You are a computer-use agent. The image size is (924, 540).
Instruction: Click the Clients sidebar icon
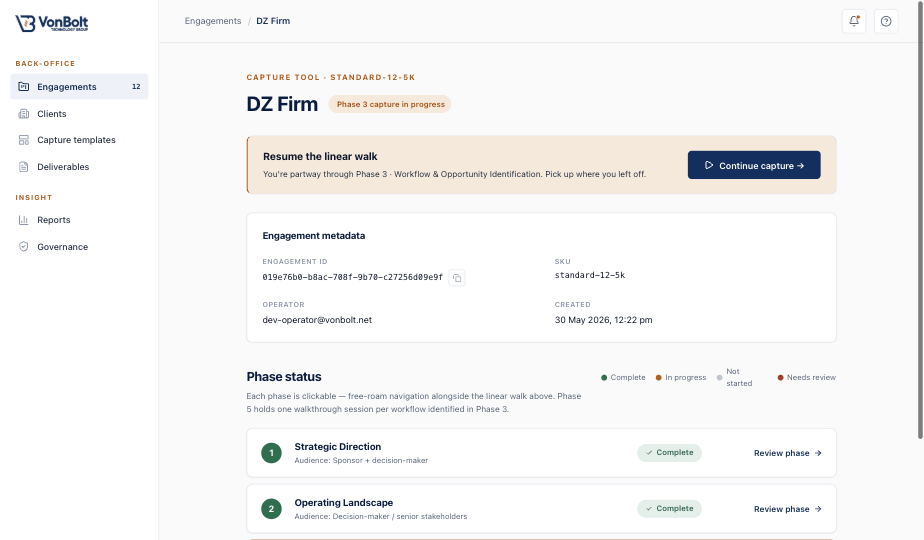24,114
